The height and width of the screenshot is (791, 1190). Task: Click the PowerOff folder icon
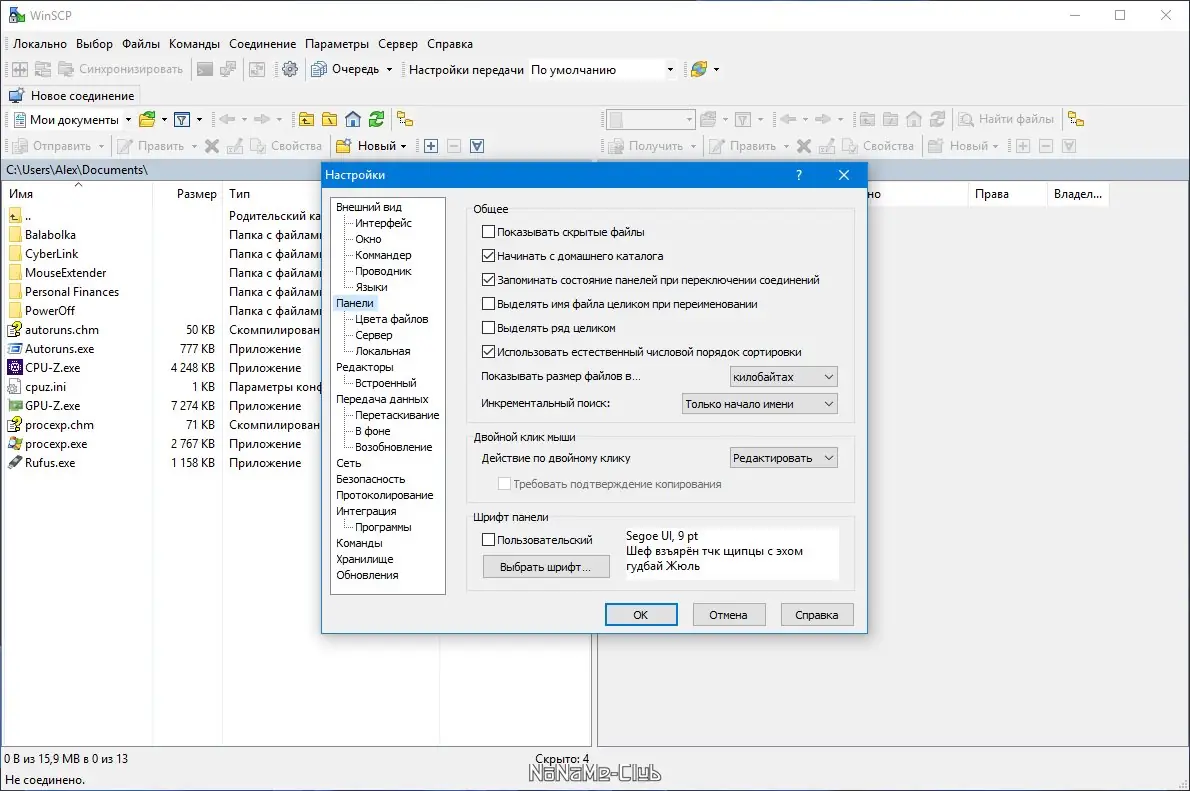pos(14,310)
